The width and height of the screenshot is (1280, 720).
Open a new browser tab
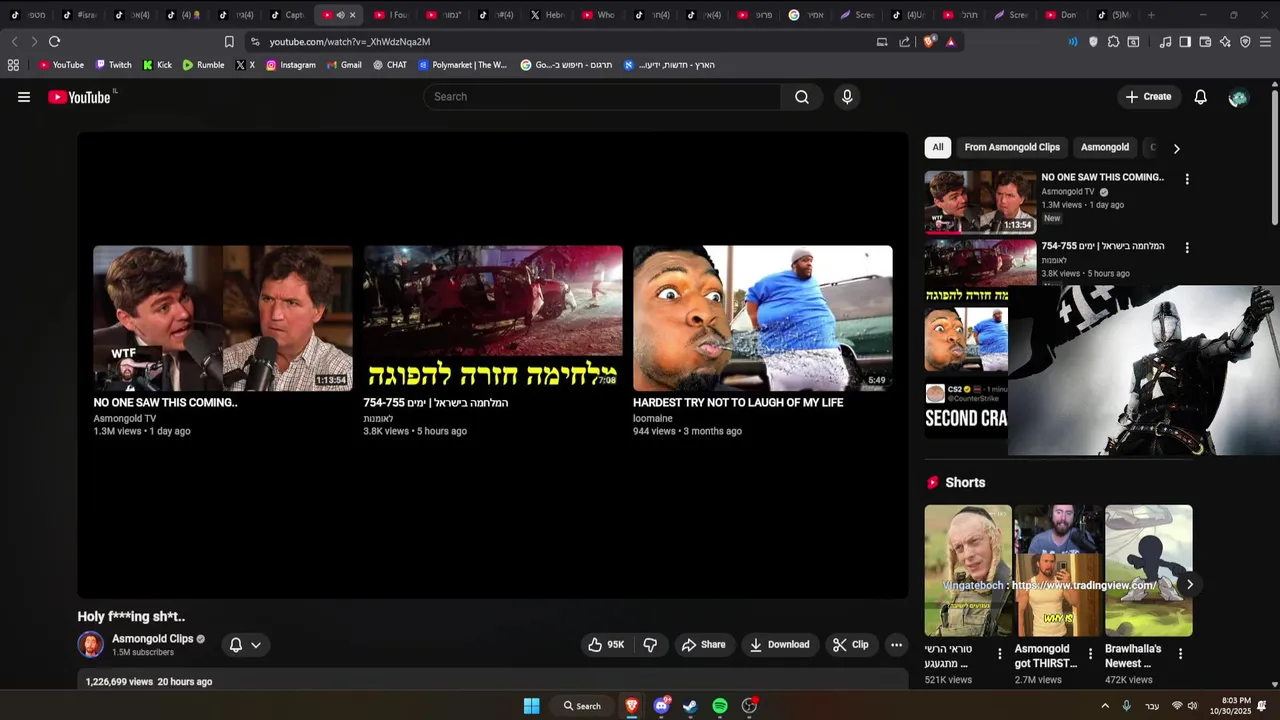point(1151,15)
